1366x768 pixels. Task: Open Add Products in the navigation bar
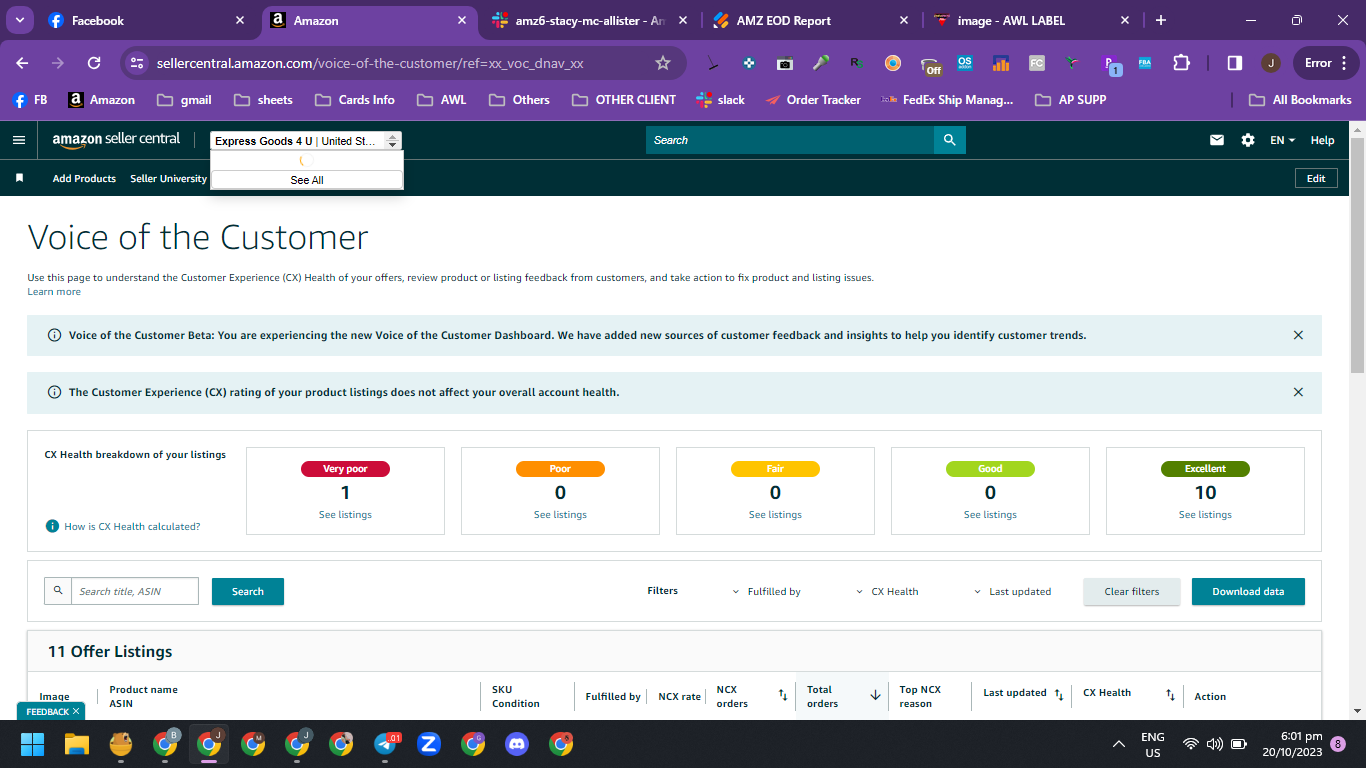click(x=84, y=178)
